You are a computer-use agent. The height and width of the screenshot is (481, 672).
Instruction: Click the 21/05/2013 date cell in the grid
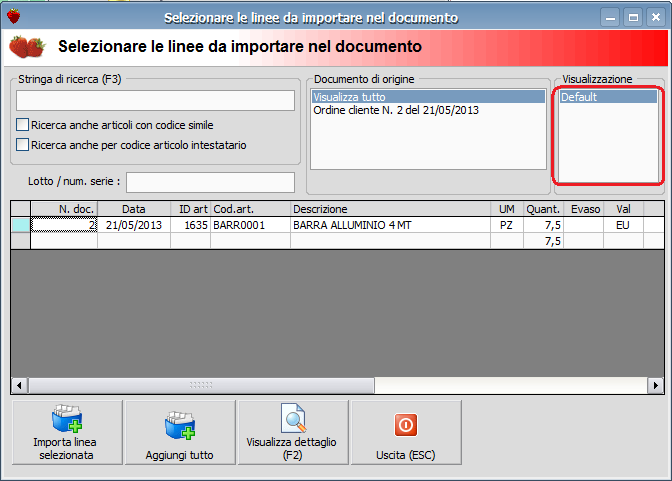pos(134,225)
